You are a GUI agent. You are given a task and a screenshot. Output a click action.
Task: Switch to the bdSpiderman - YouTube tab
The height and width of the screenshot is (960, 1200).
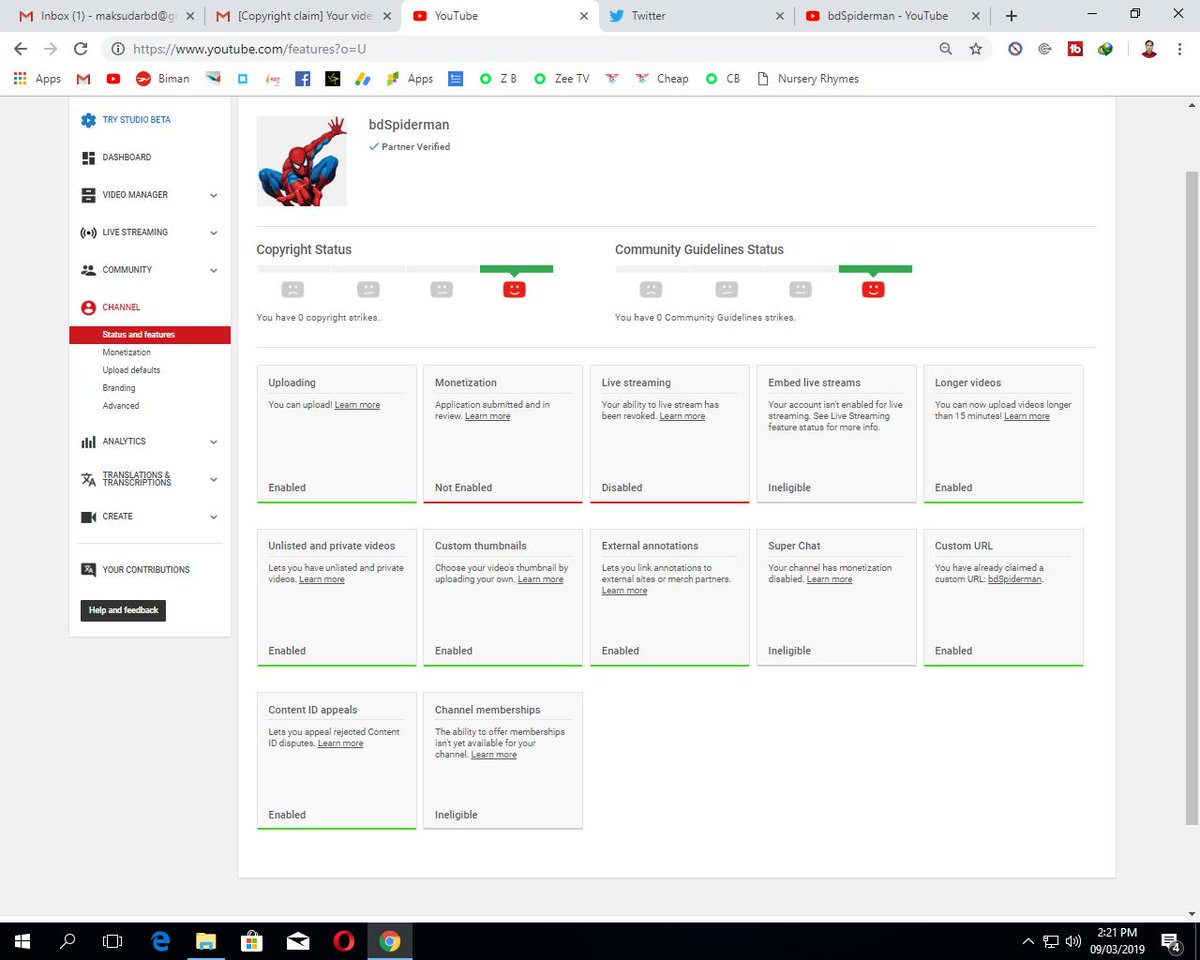pyautogui.click(x=893, y=16)
